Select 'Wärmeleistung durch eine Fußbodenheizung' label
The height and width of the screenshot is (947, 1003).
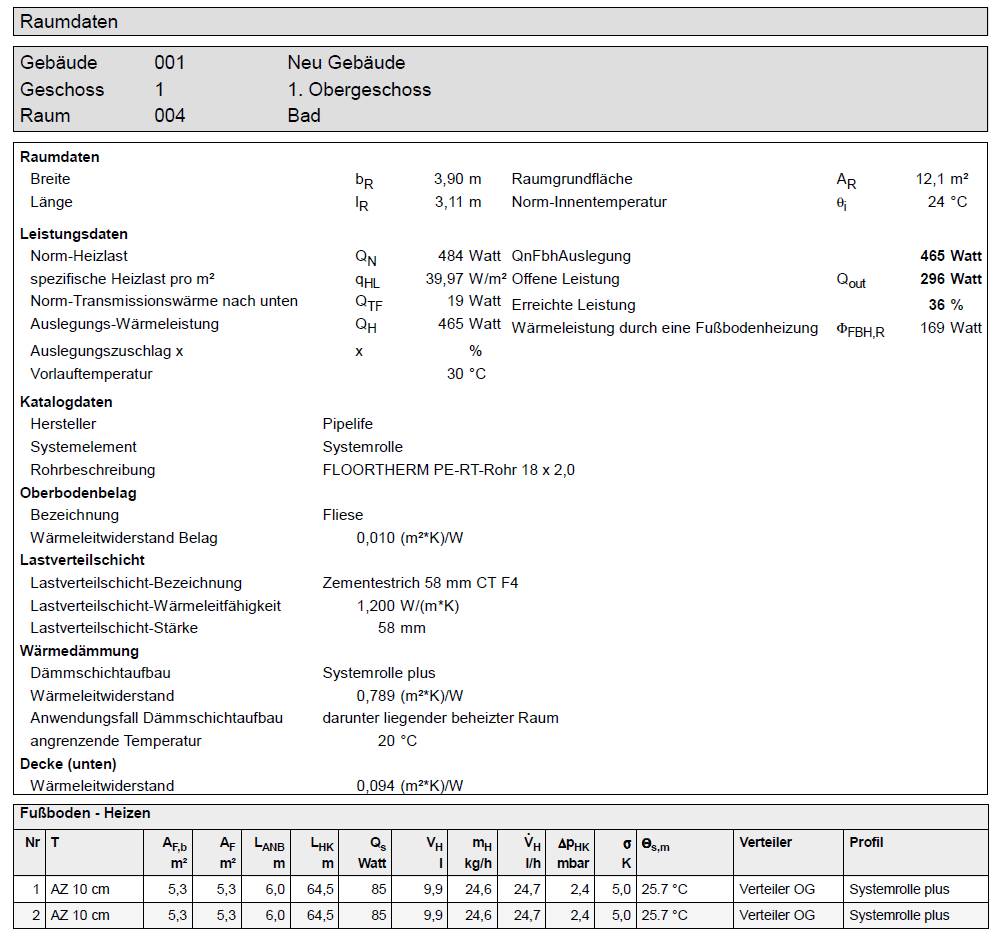tap(665, 328)
